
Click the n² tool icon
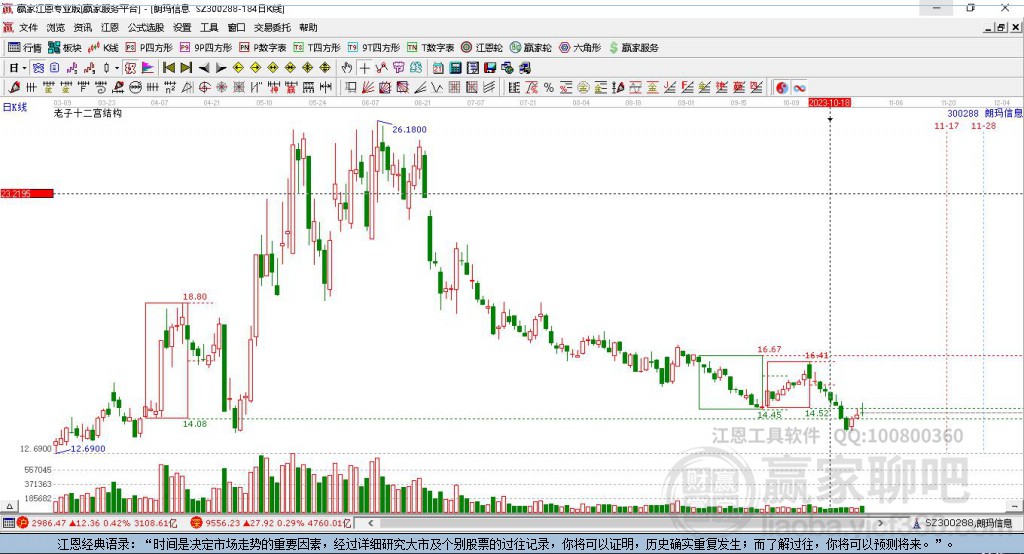[170, 88]
